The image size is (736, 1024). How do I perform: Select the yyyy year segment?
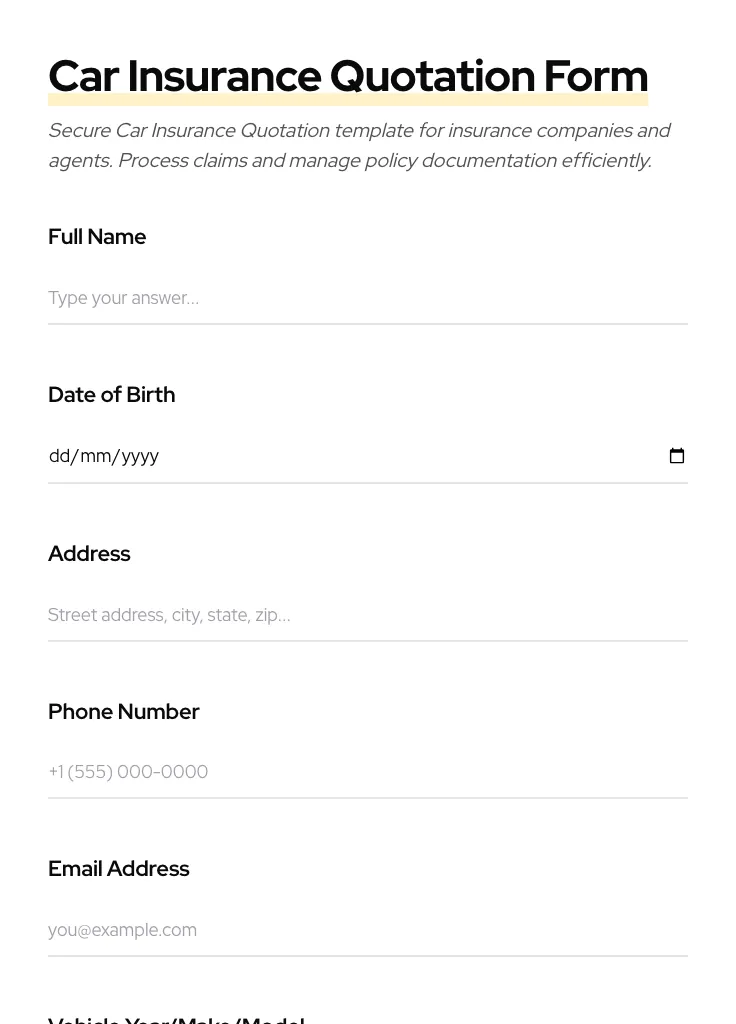[x=140, y=456]
